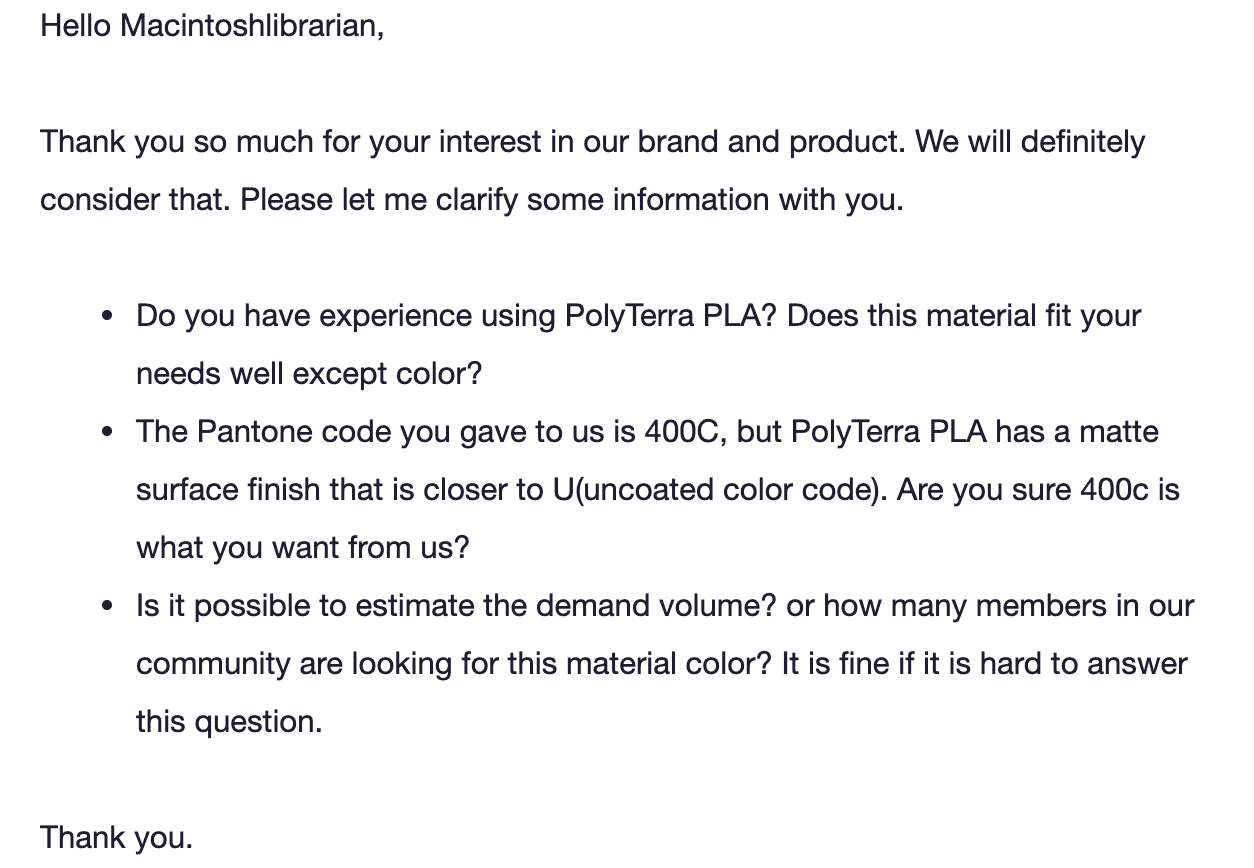Click "PolyTerra PLA?" in the first bullet
1254x868 pixels.
pos(670,316)
